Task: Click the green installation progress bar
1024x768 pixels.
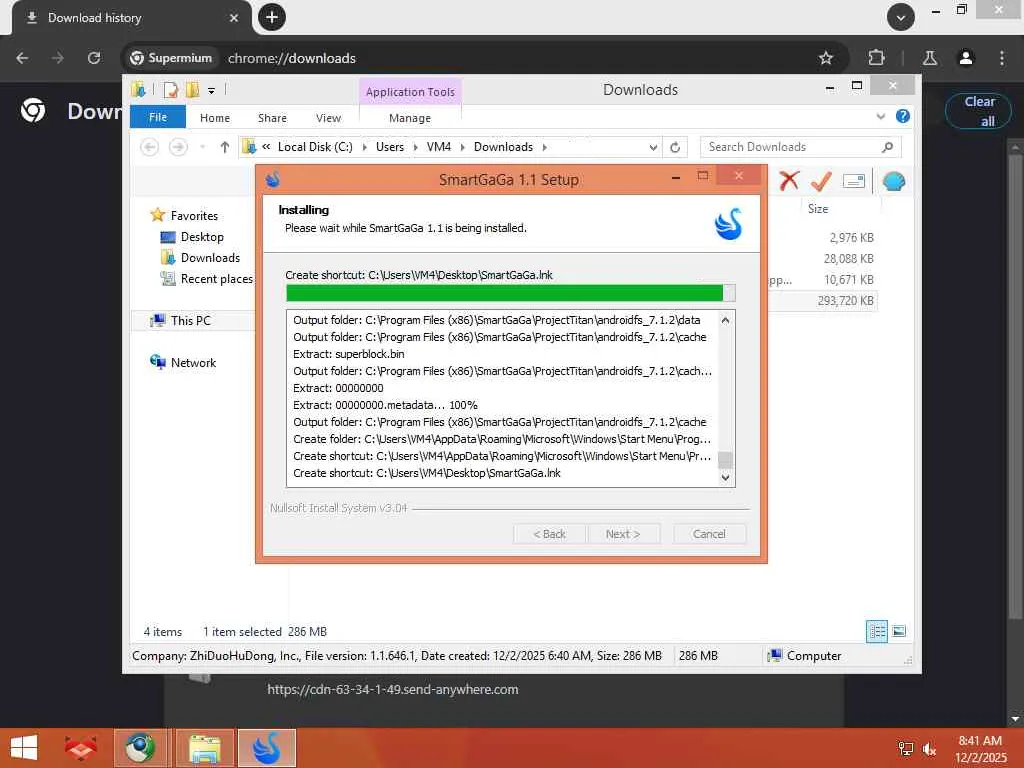Action: click(x=510, y=293)
